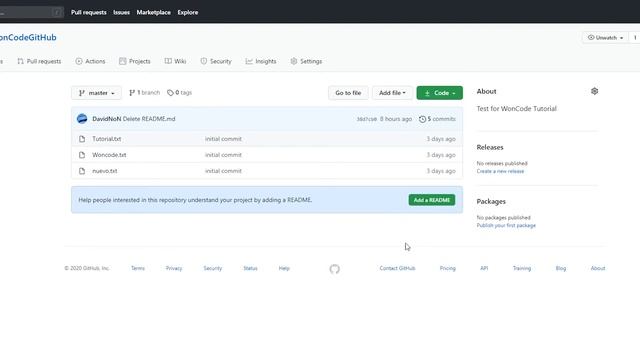Open the Status footer link
The height and width of the screenshot is (360, 640).
[x=251, y=268]
